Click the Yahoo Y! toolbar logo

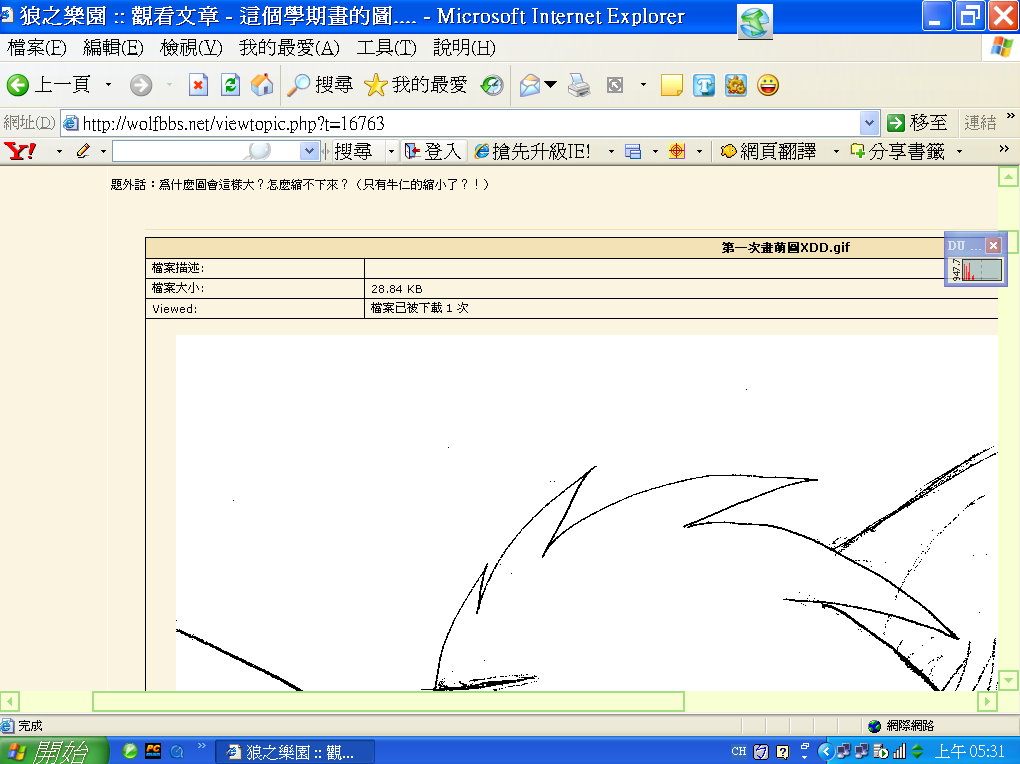coord(20,151)
